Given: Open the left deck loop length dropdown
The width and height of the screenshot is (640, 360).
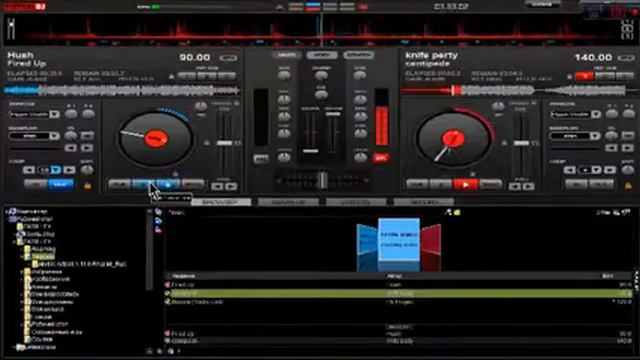Looking at the screenshot, I should [x=56, y=170].
